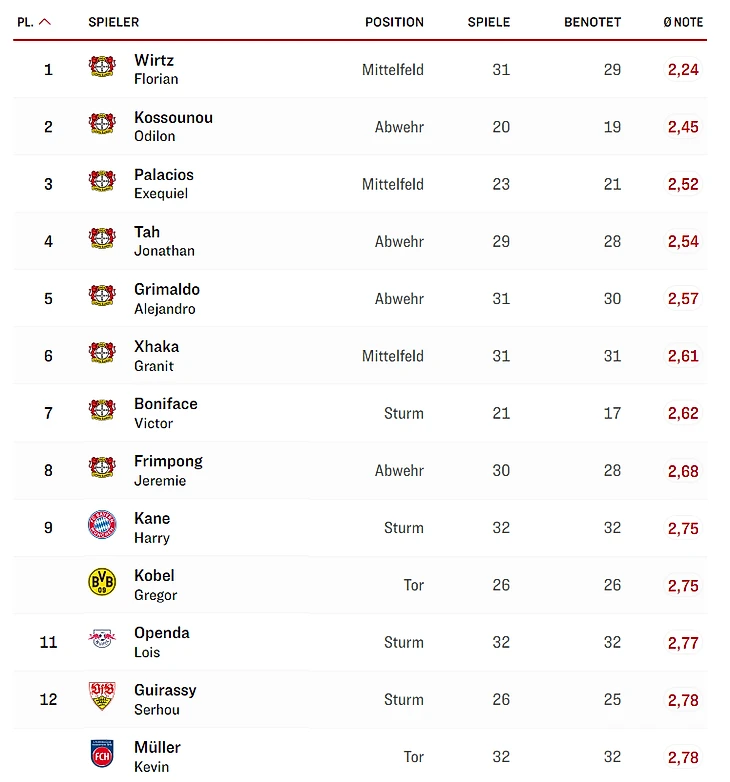Sort by the BENOTET column header
Screen dimensions: 730x782
592,22
